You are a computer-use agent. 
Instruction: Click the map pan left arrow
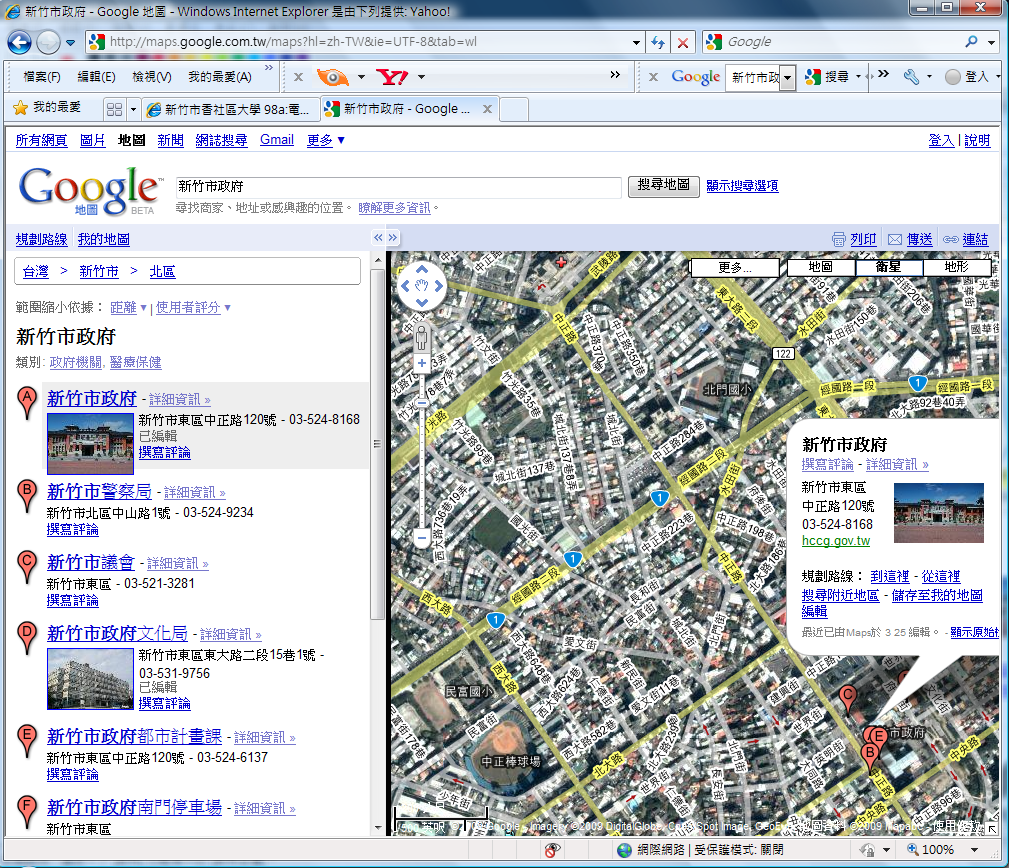pyautogui.click(x=405, y=286)
